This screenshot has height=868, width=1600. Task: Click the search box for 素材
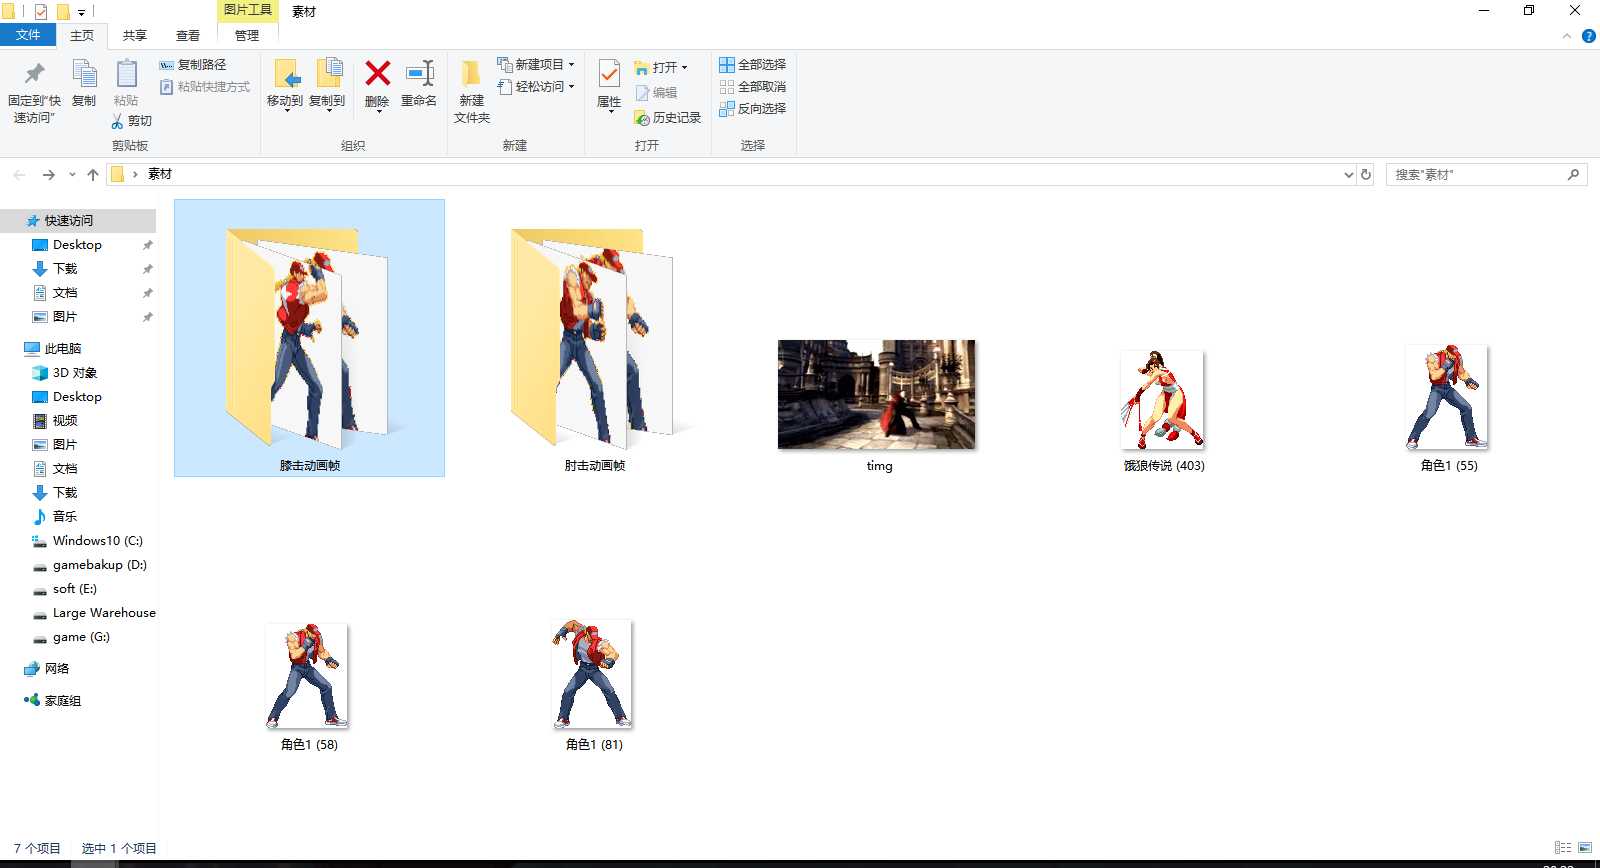pyautogui.click(x=1486, y=175)
